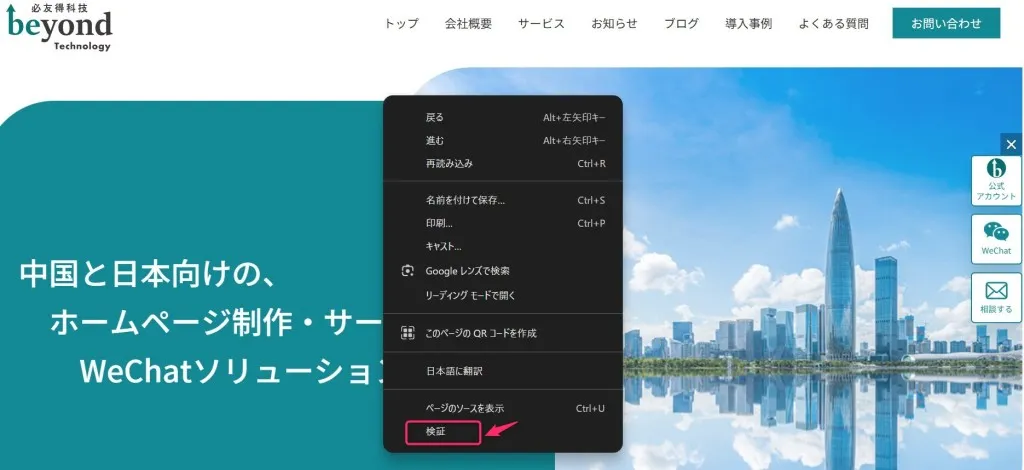Screen dimensions: 1024x470
Task: Go to the サービス navigation link
Action: 541,24
